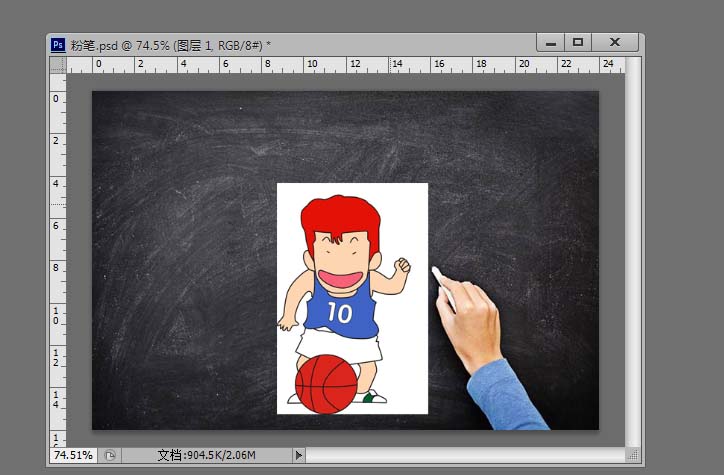
Task: Expand the status bar info arrow menu
Action: point(298,455)
